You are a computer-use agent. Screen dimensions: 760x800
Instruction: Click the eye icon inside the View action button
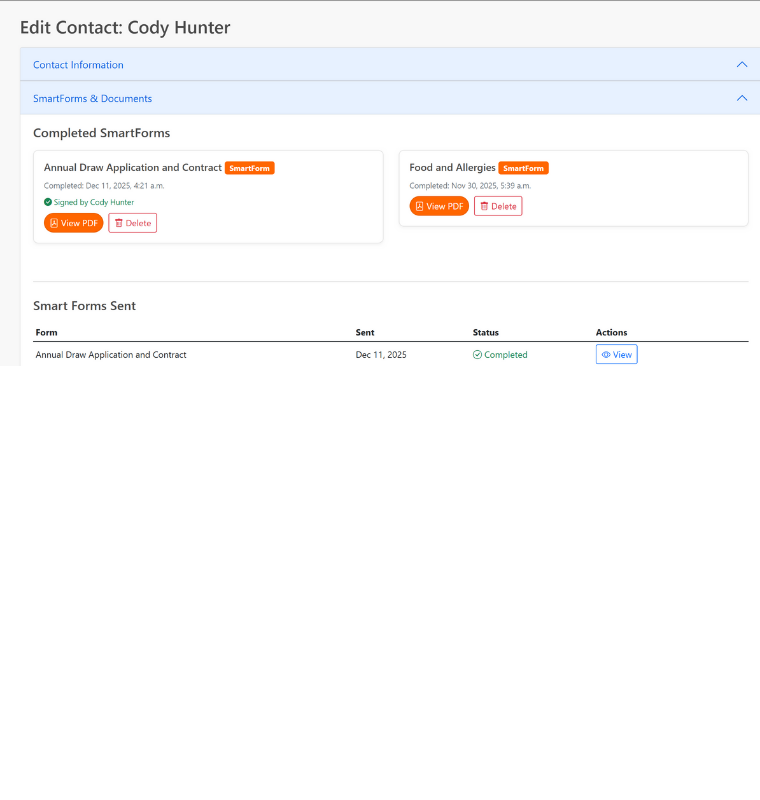point(607,354)
